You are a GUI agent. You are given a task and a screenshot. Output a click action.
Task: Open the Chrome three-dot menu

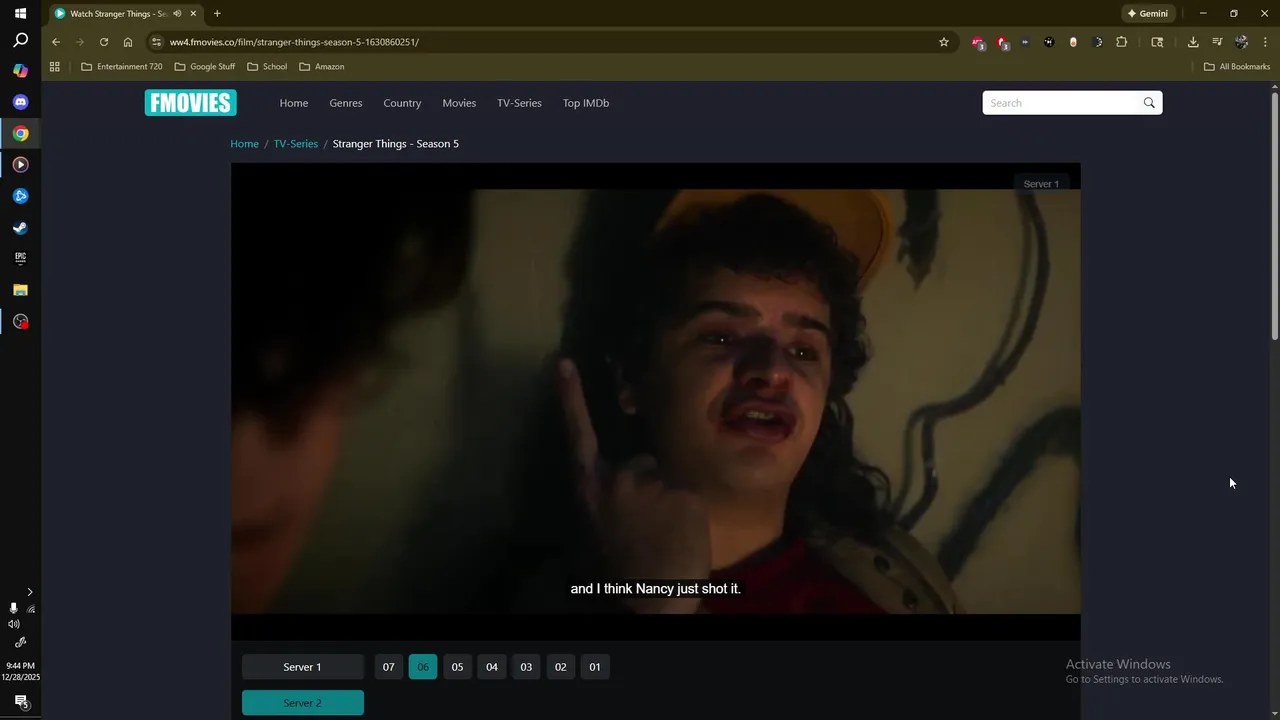coord(1265,42)
